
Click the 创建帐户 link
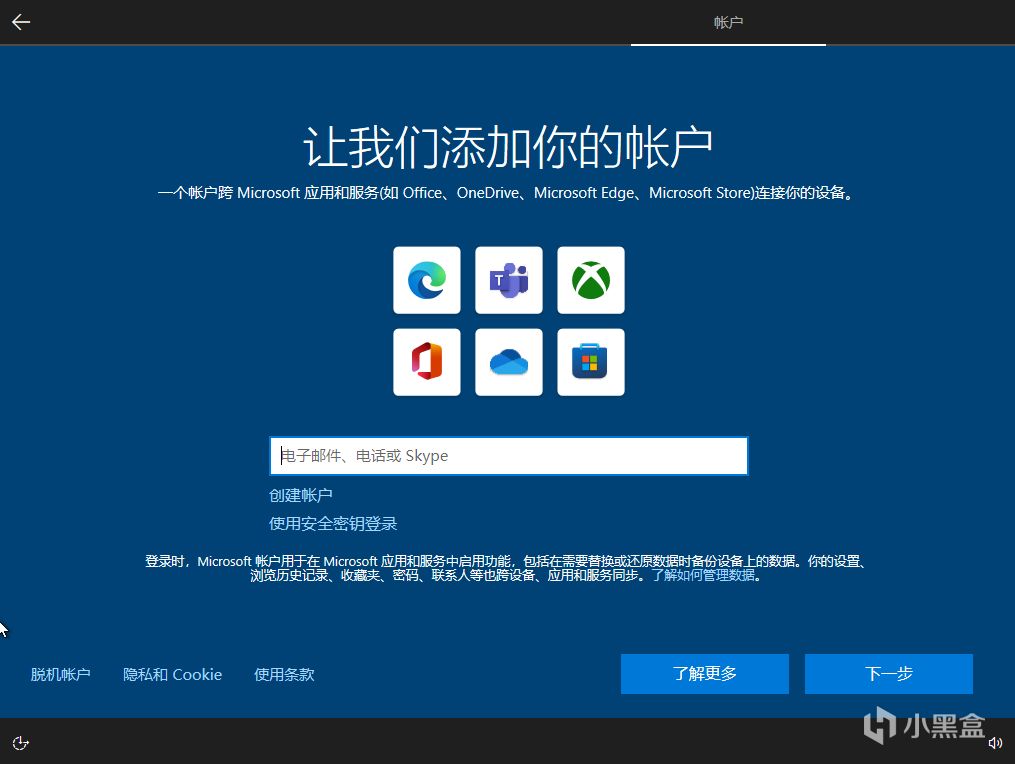pos(301,495)
